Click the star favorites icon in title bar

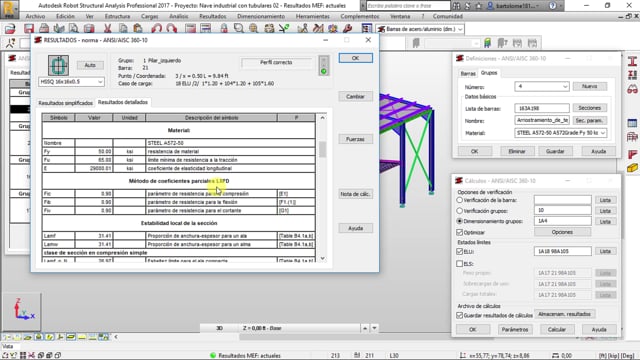coord(478,6)
